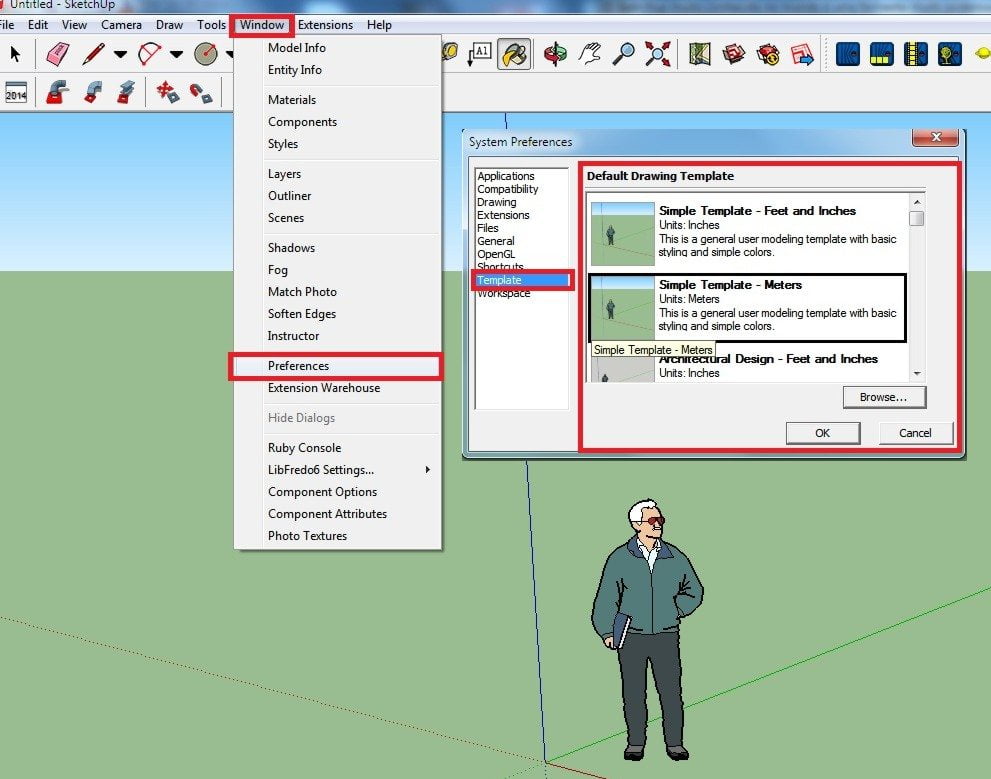Screen dimensions: 991x779
Task: Open the 3D Warehouse get models icon
Action: click(734, 54)
